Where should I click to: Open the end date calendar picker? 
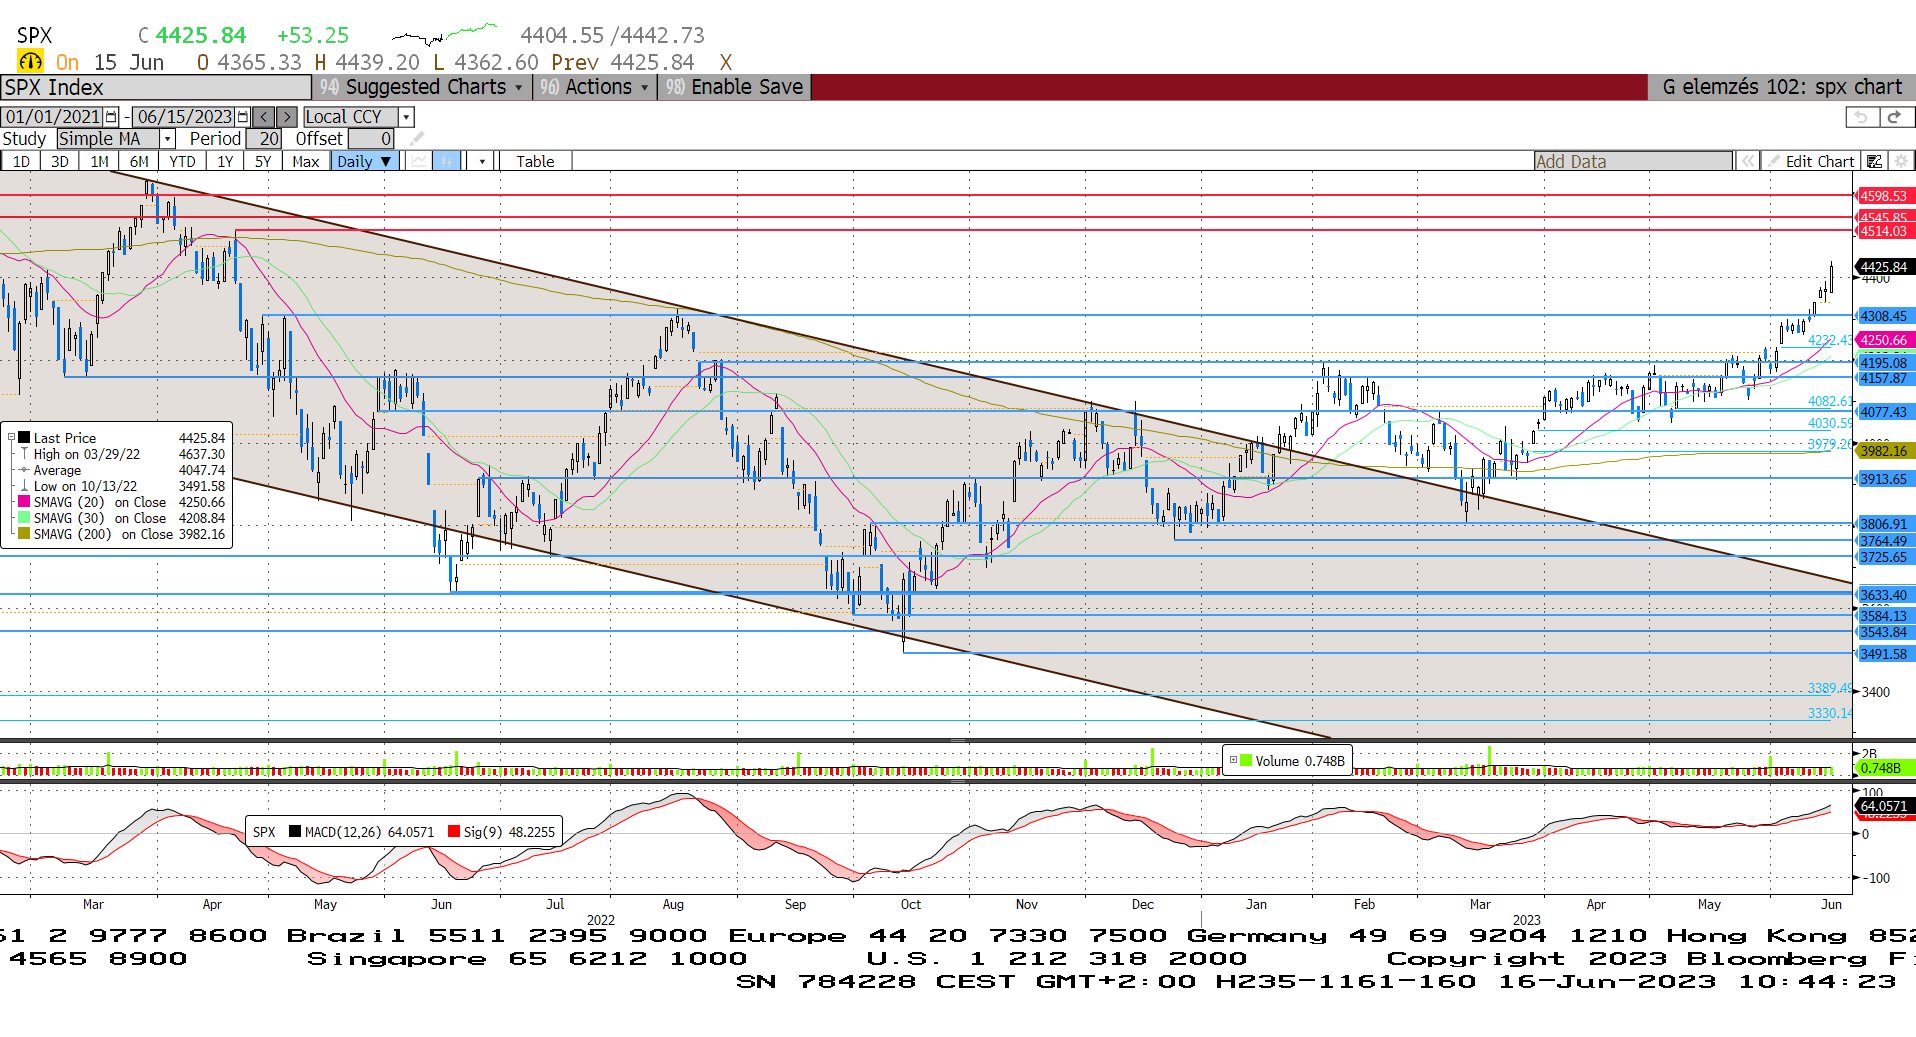[x=243, y=117]
